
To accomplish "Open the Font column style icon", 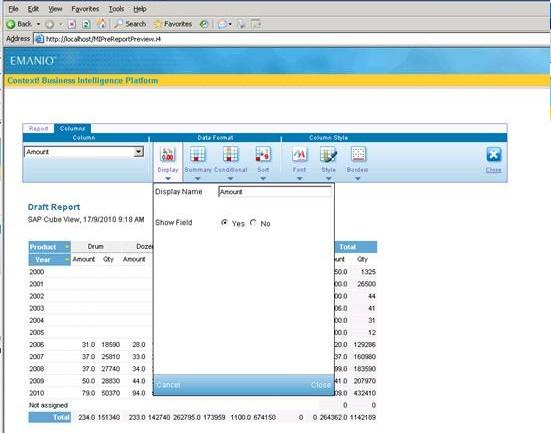I will 299,154.
